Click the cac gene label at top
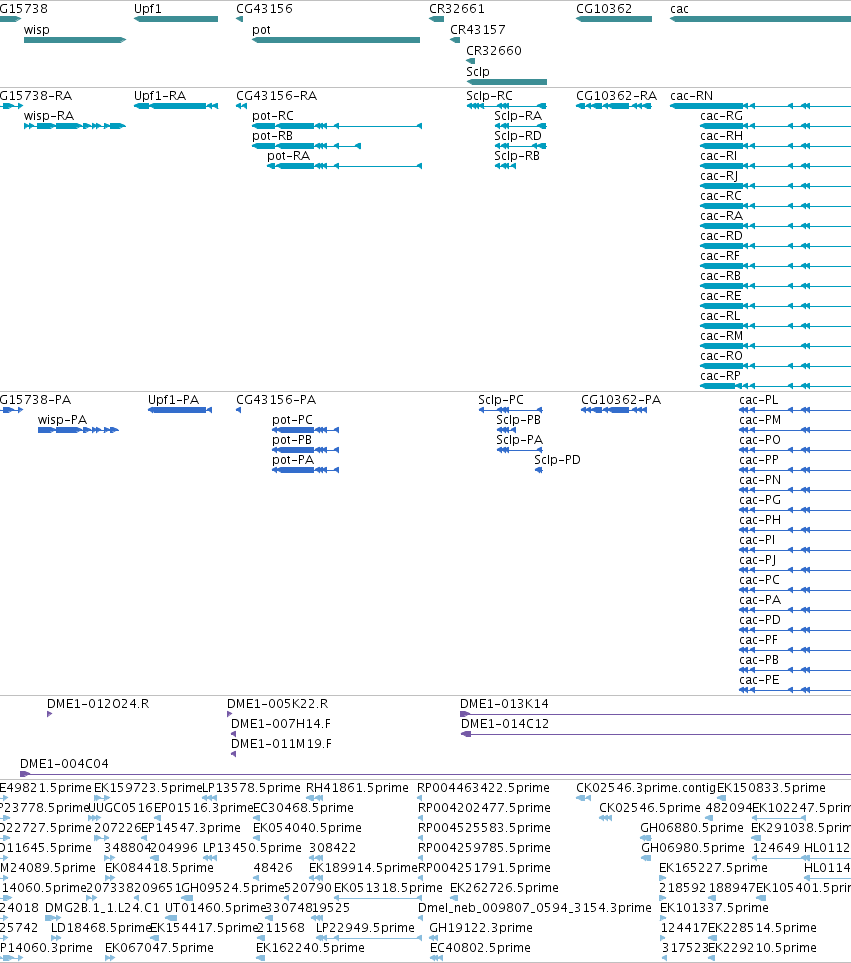Image resolution: width=851 pixels, height=963 pixels. coord(679,9)
